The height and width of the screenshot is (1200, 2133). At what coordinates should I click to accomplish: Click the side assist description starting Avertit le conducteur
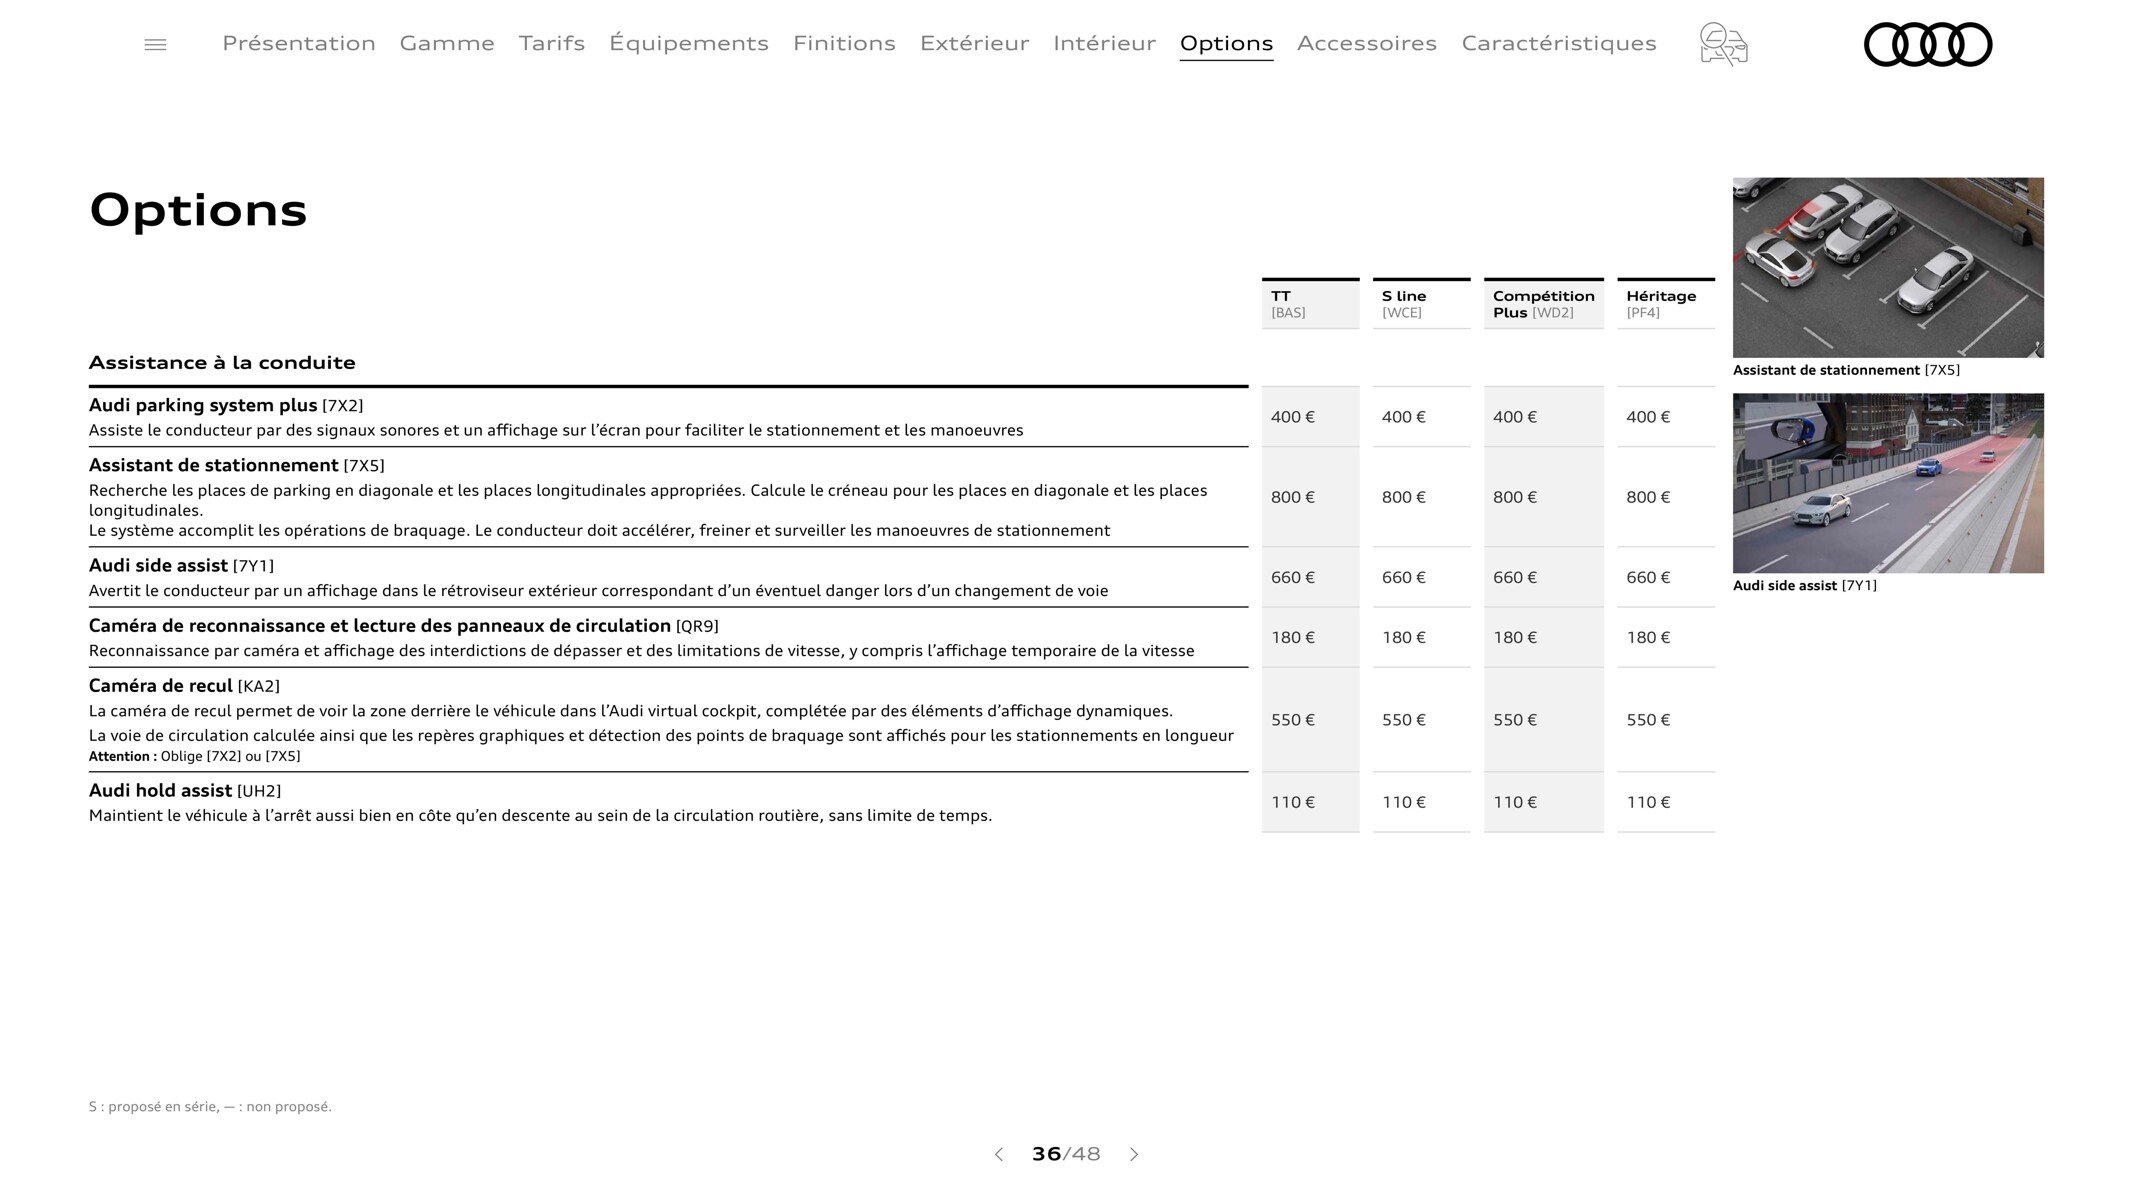(598, 591)
